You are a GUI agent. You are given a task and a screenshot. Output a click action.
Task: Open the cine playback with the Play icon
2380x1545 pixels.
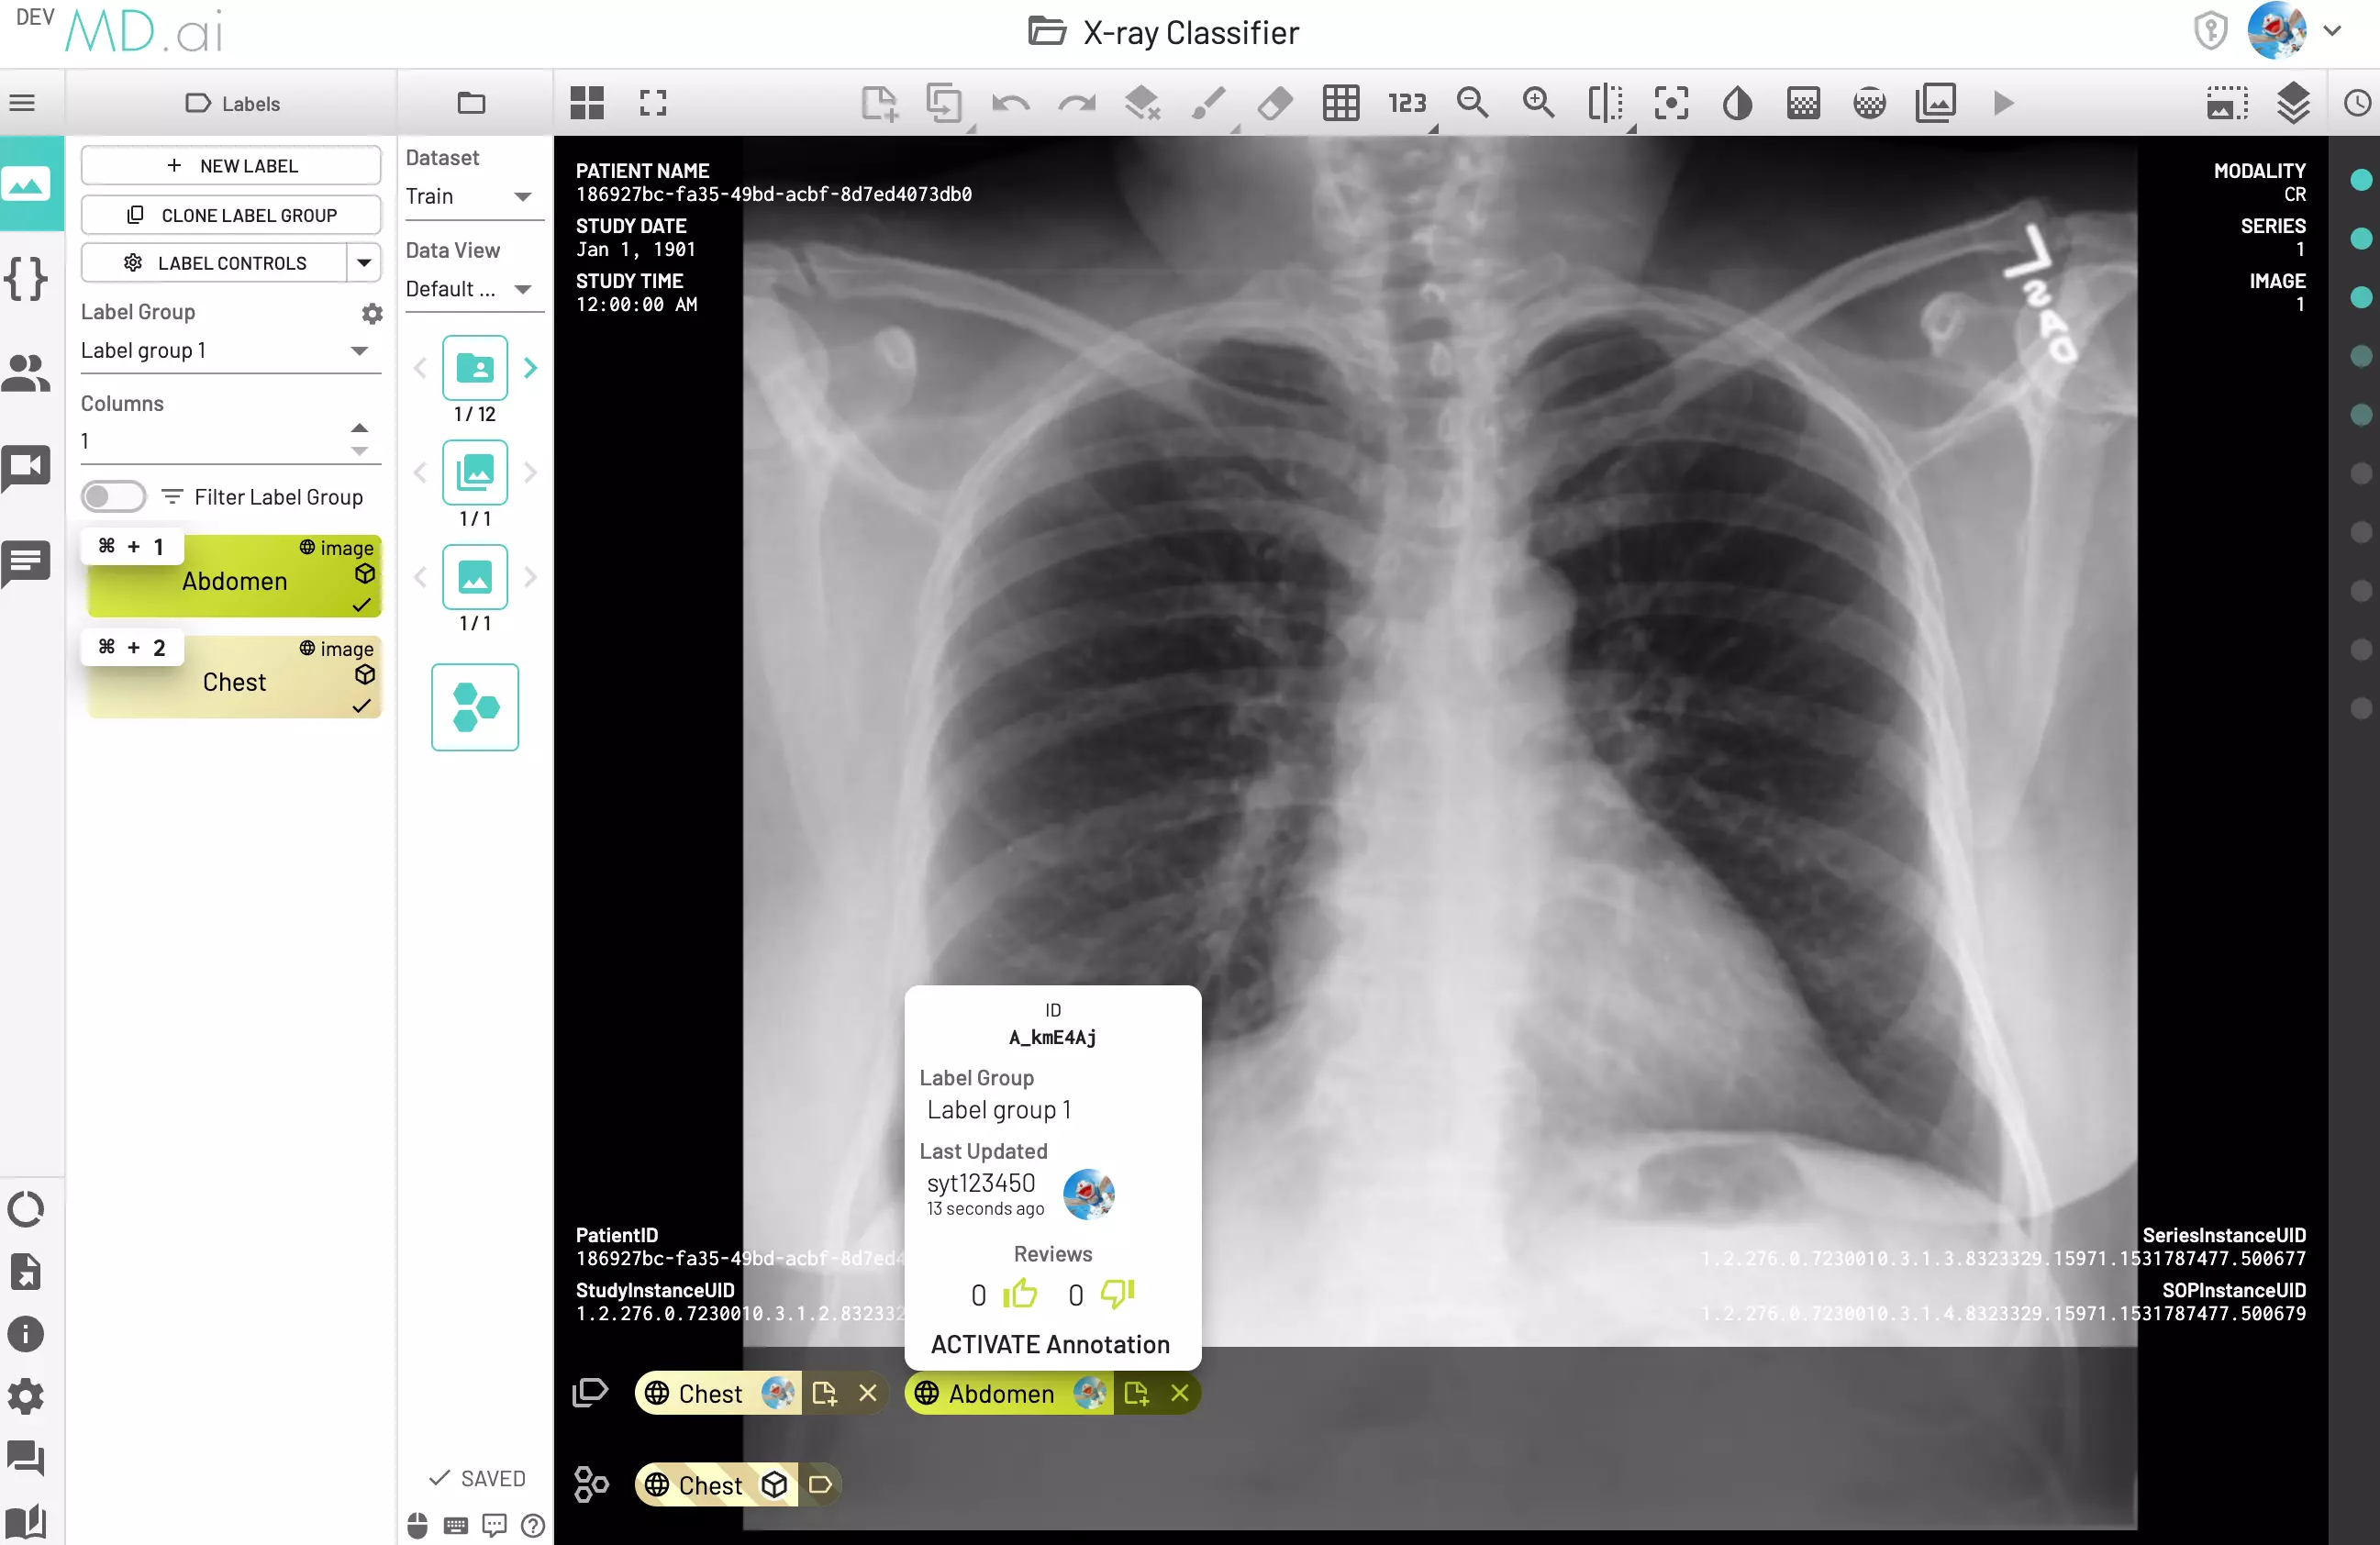point(2003,103)
